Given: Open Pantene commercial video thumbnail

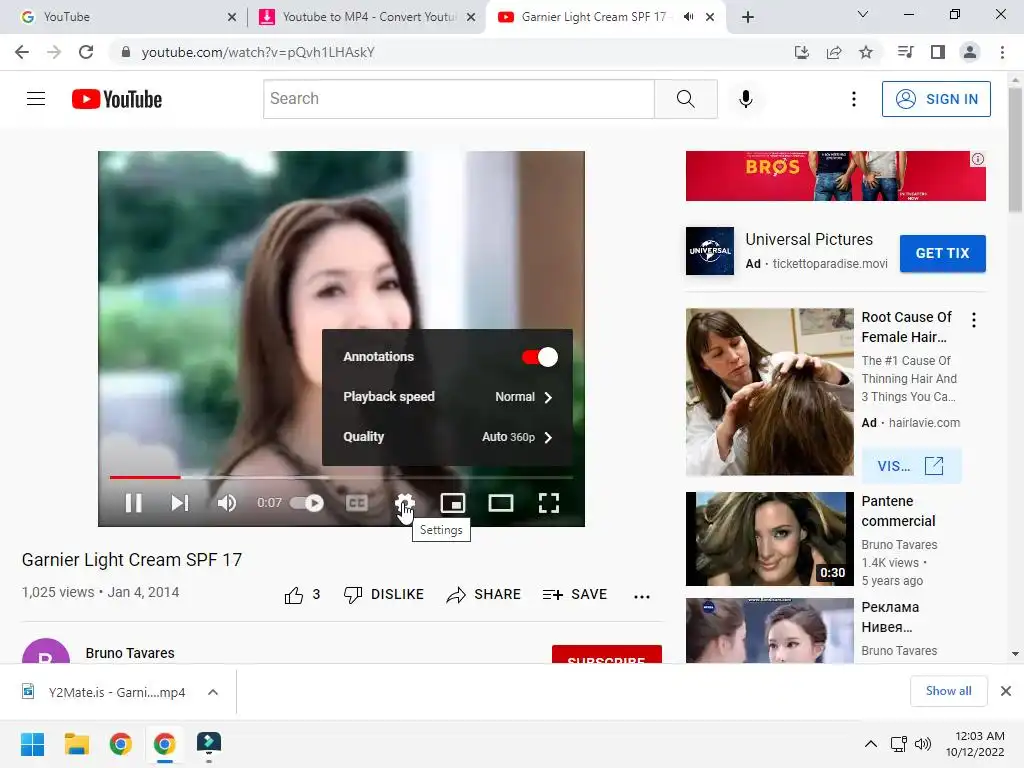Looking at the screenshot, I should point(769,539).
